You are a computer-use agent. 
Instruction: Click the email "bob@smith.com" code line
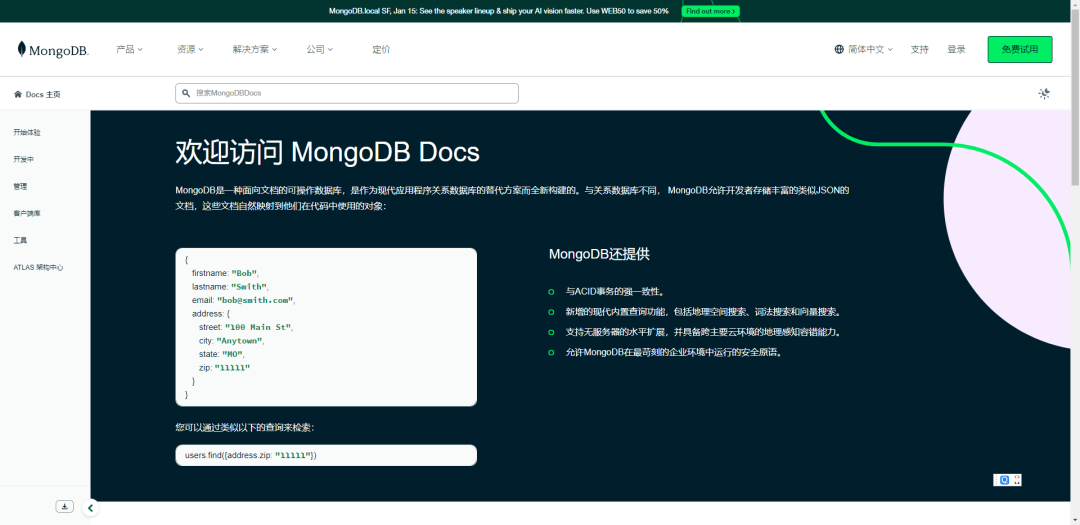tap(244, 300)
